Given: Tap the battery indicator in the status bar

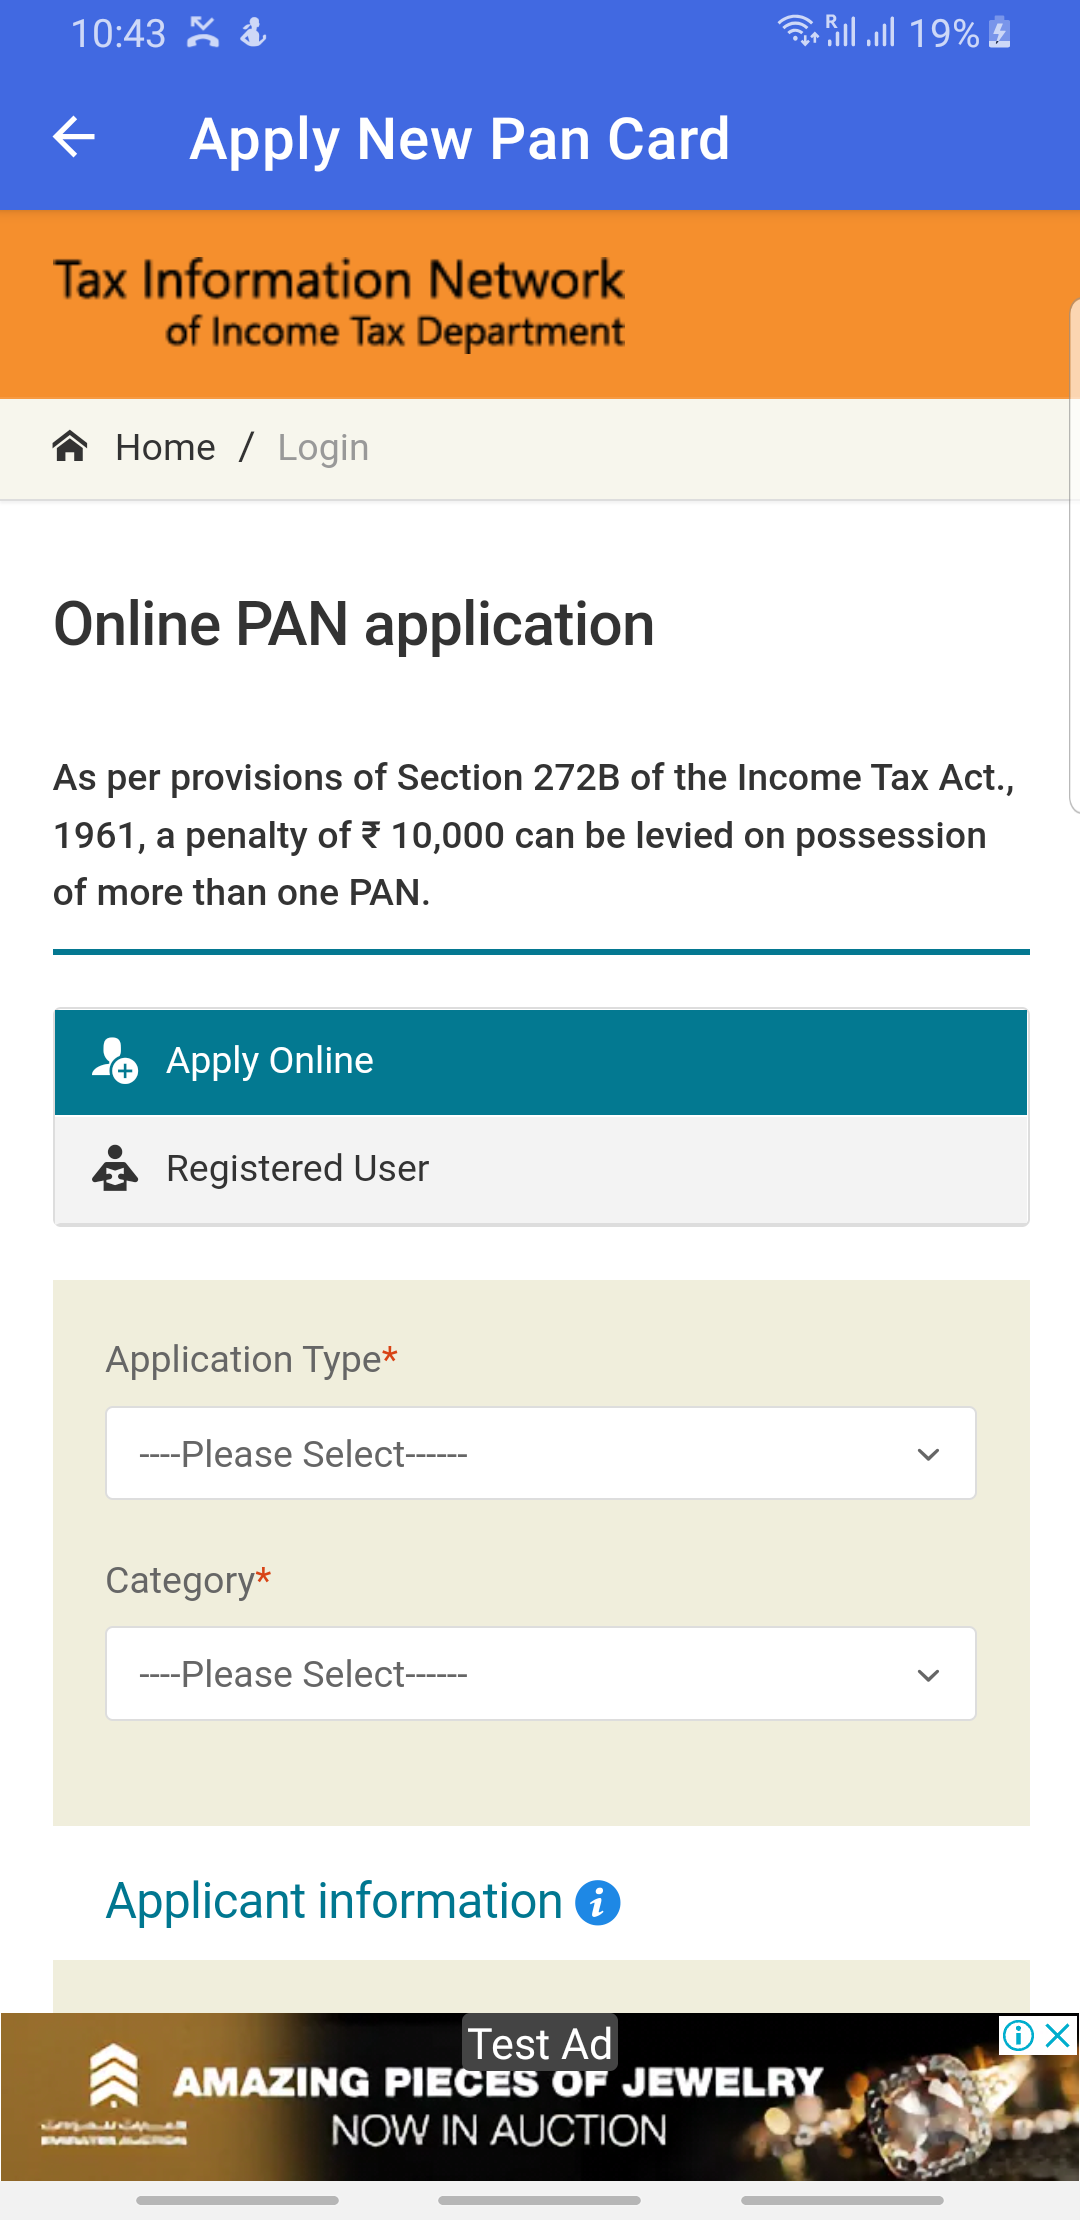Looking at the screenshot, I should tap(1000, 33).
